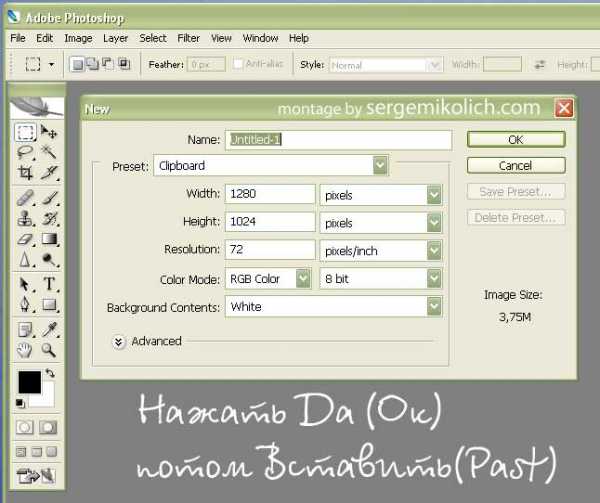Image resolution: width=600 pixels, height=503 pixels.
Task: Click the black foreground color swatch
Action: tap(29, 382)
